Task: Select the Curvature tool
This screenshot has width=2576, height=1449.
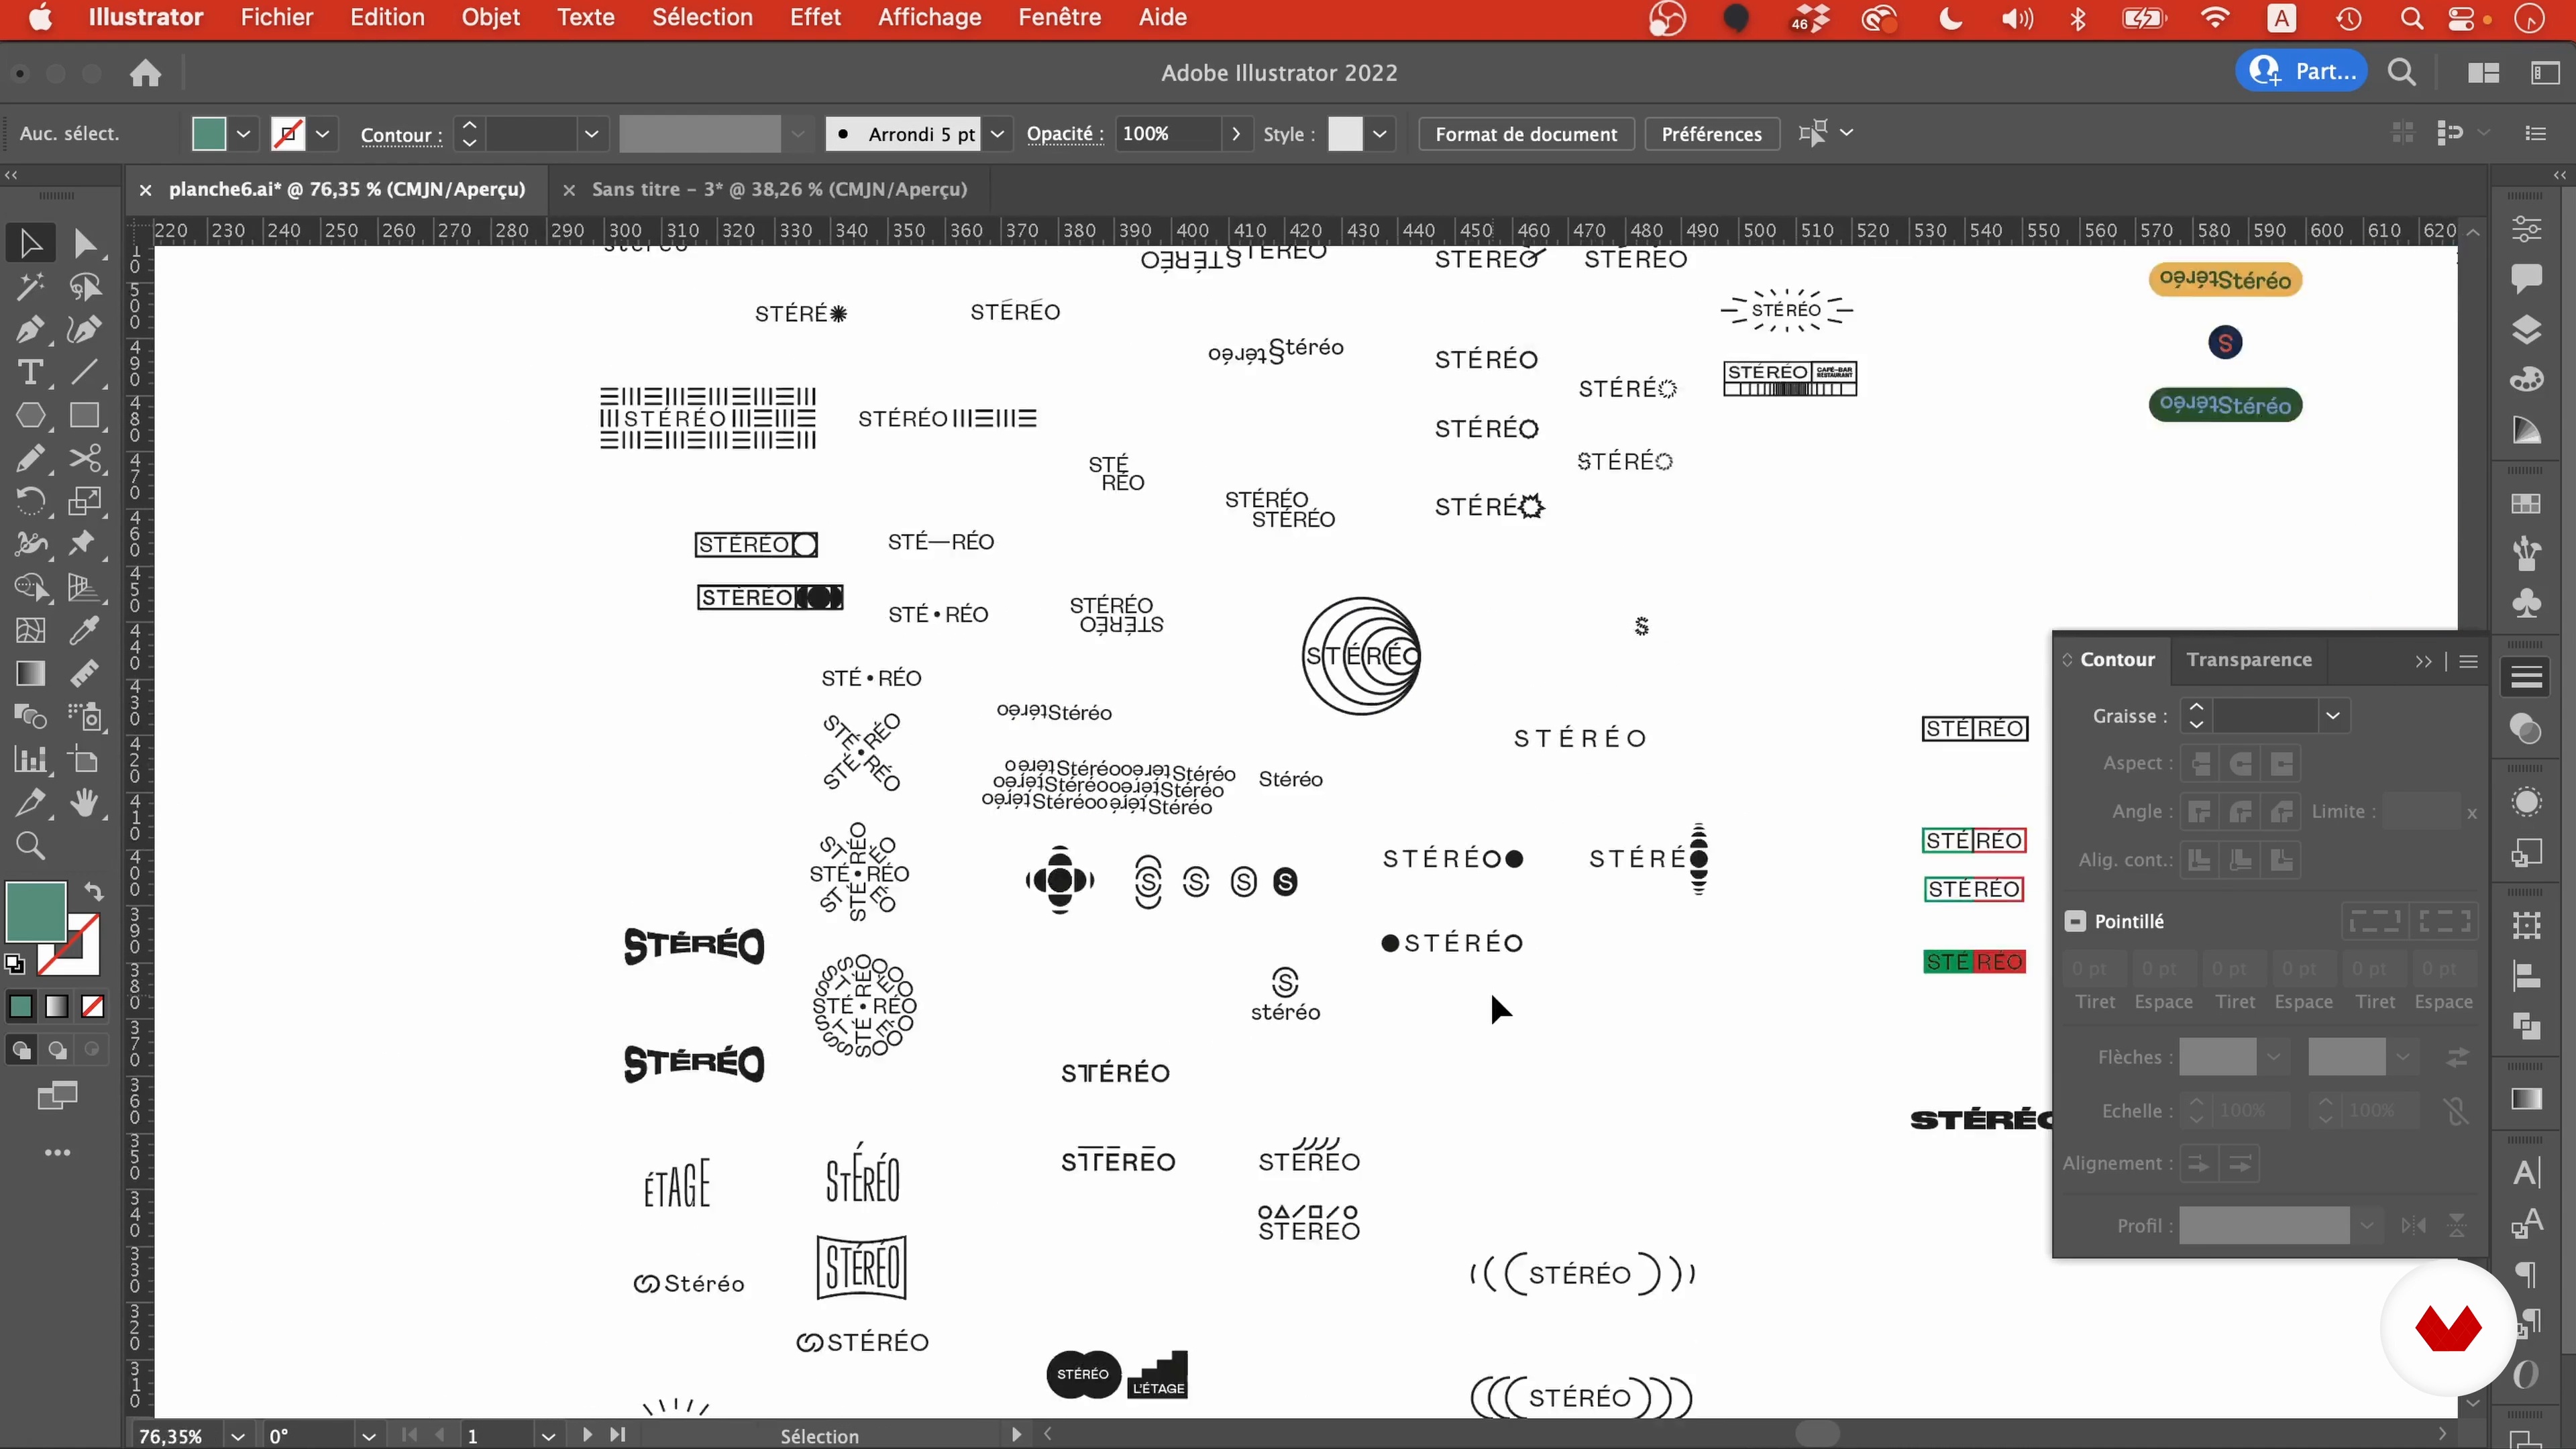Action: (85, 329)
